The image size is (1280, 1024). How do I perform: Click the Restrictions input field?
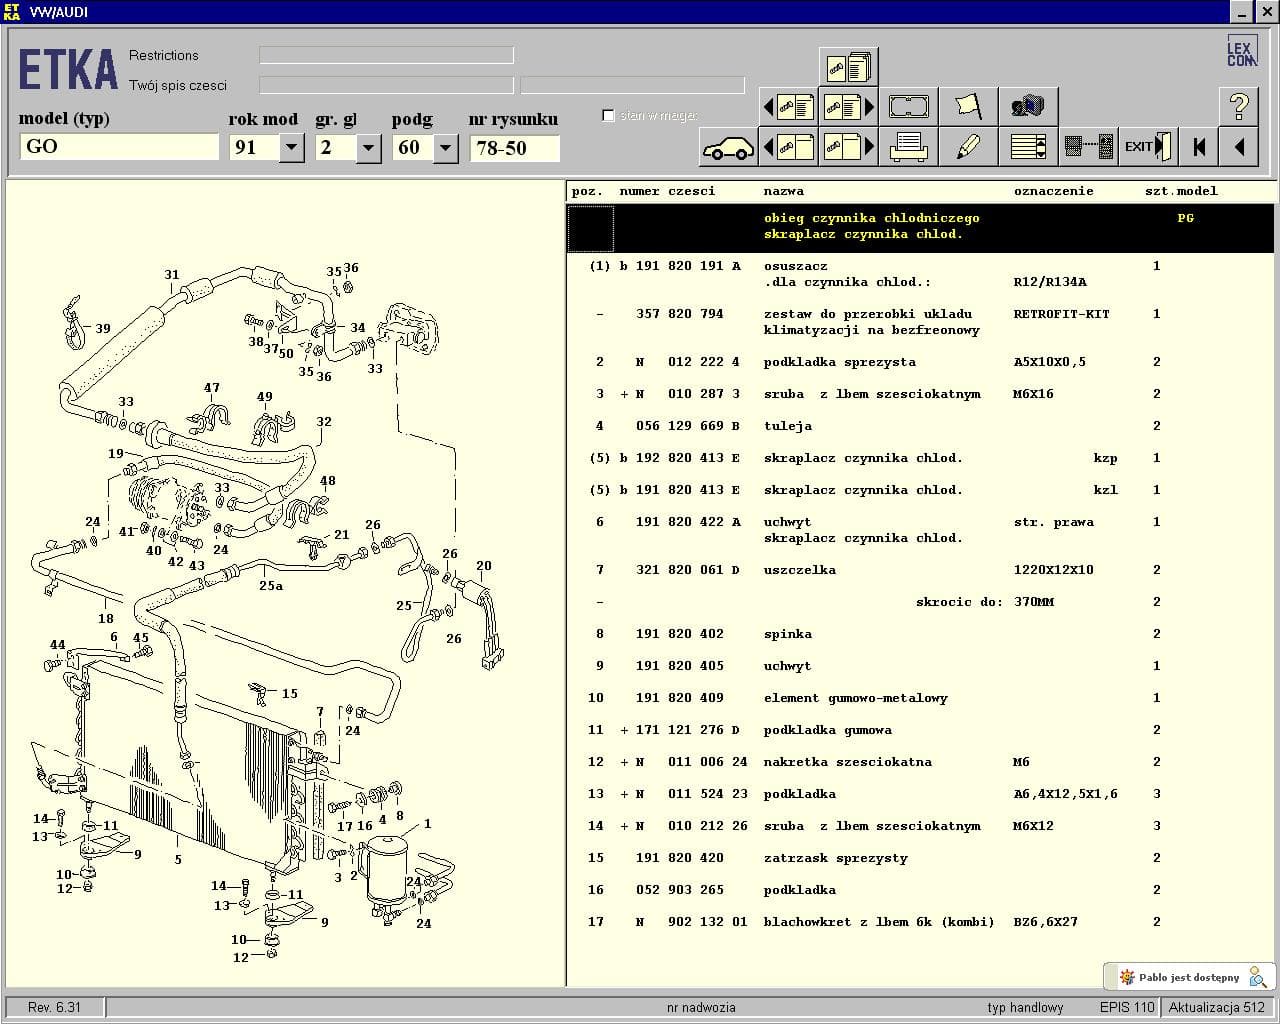[x=386, y=55]
